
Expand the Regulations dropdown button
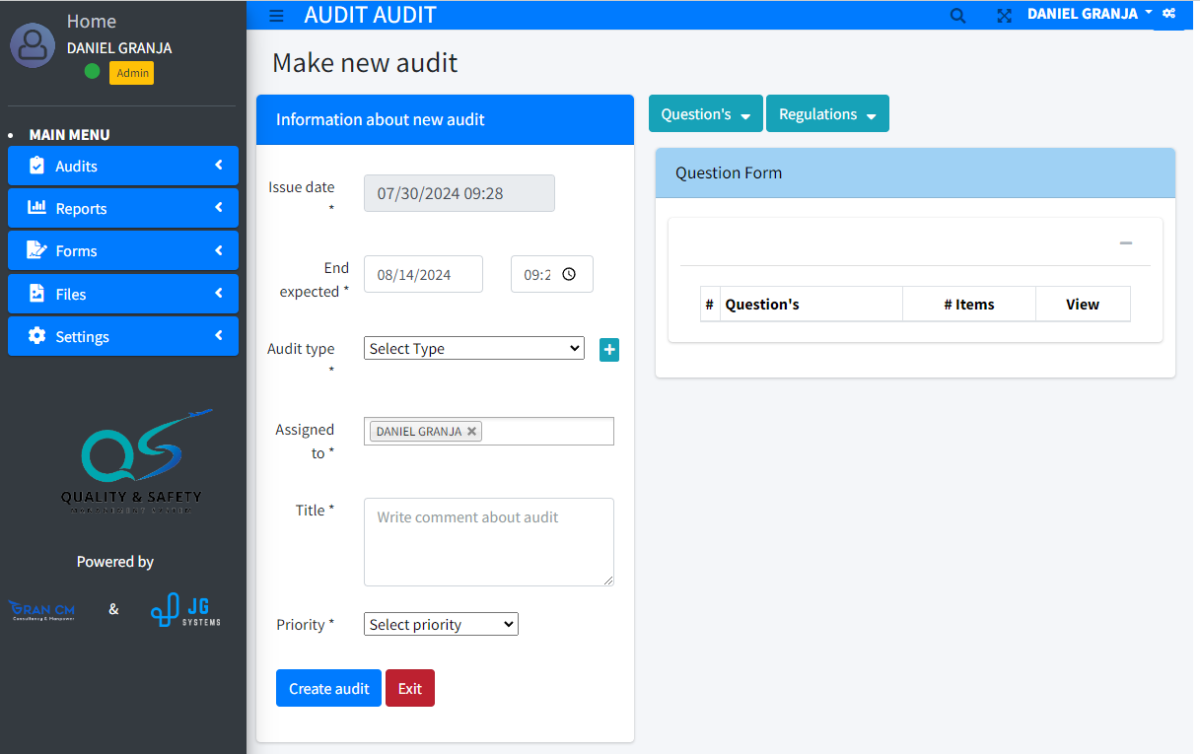coord(828,114)
